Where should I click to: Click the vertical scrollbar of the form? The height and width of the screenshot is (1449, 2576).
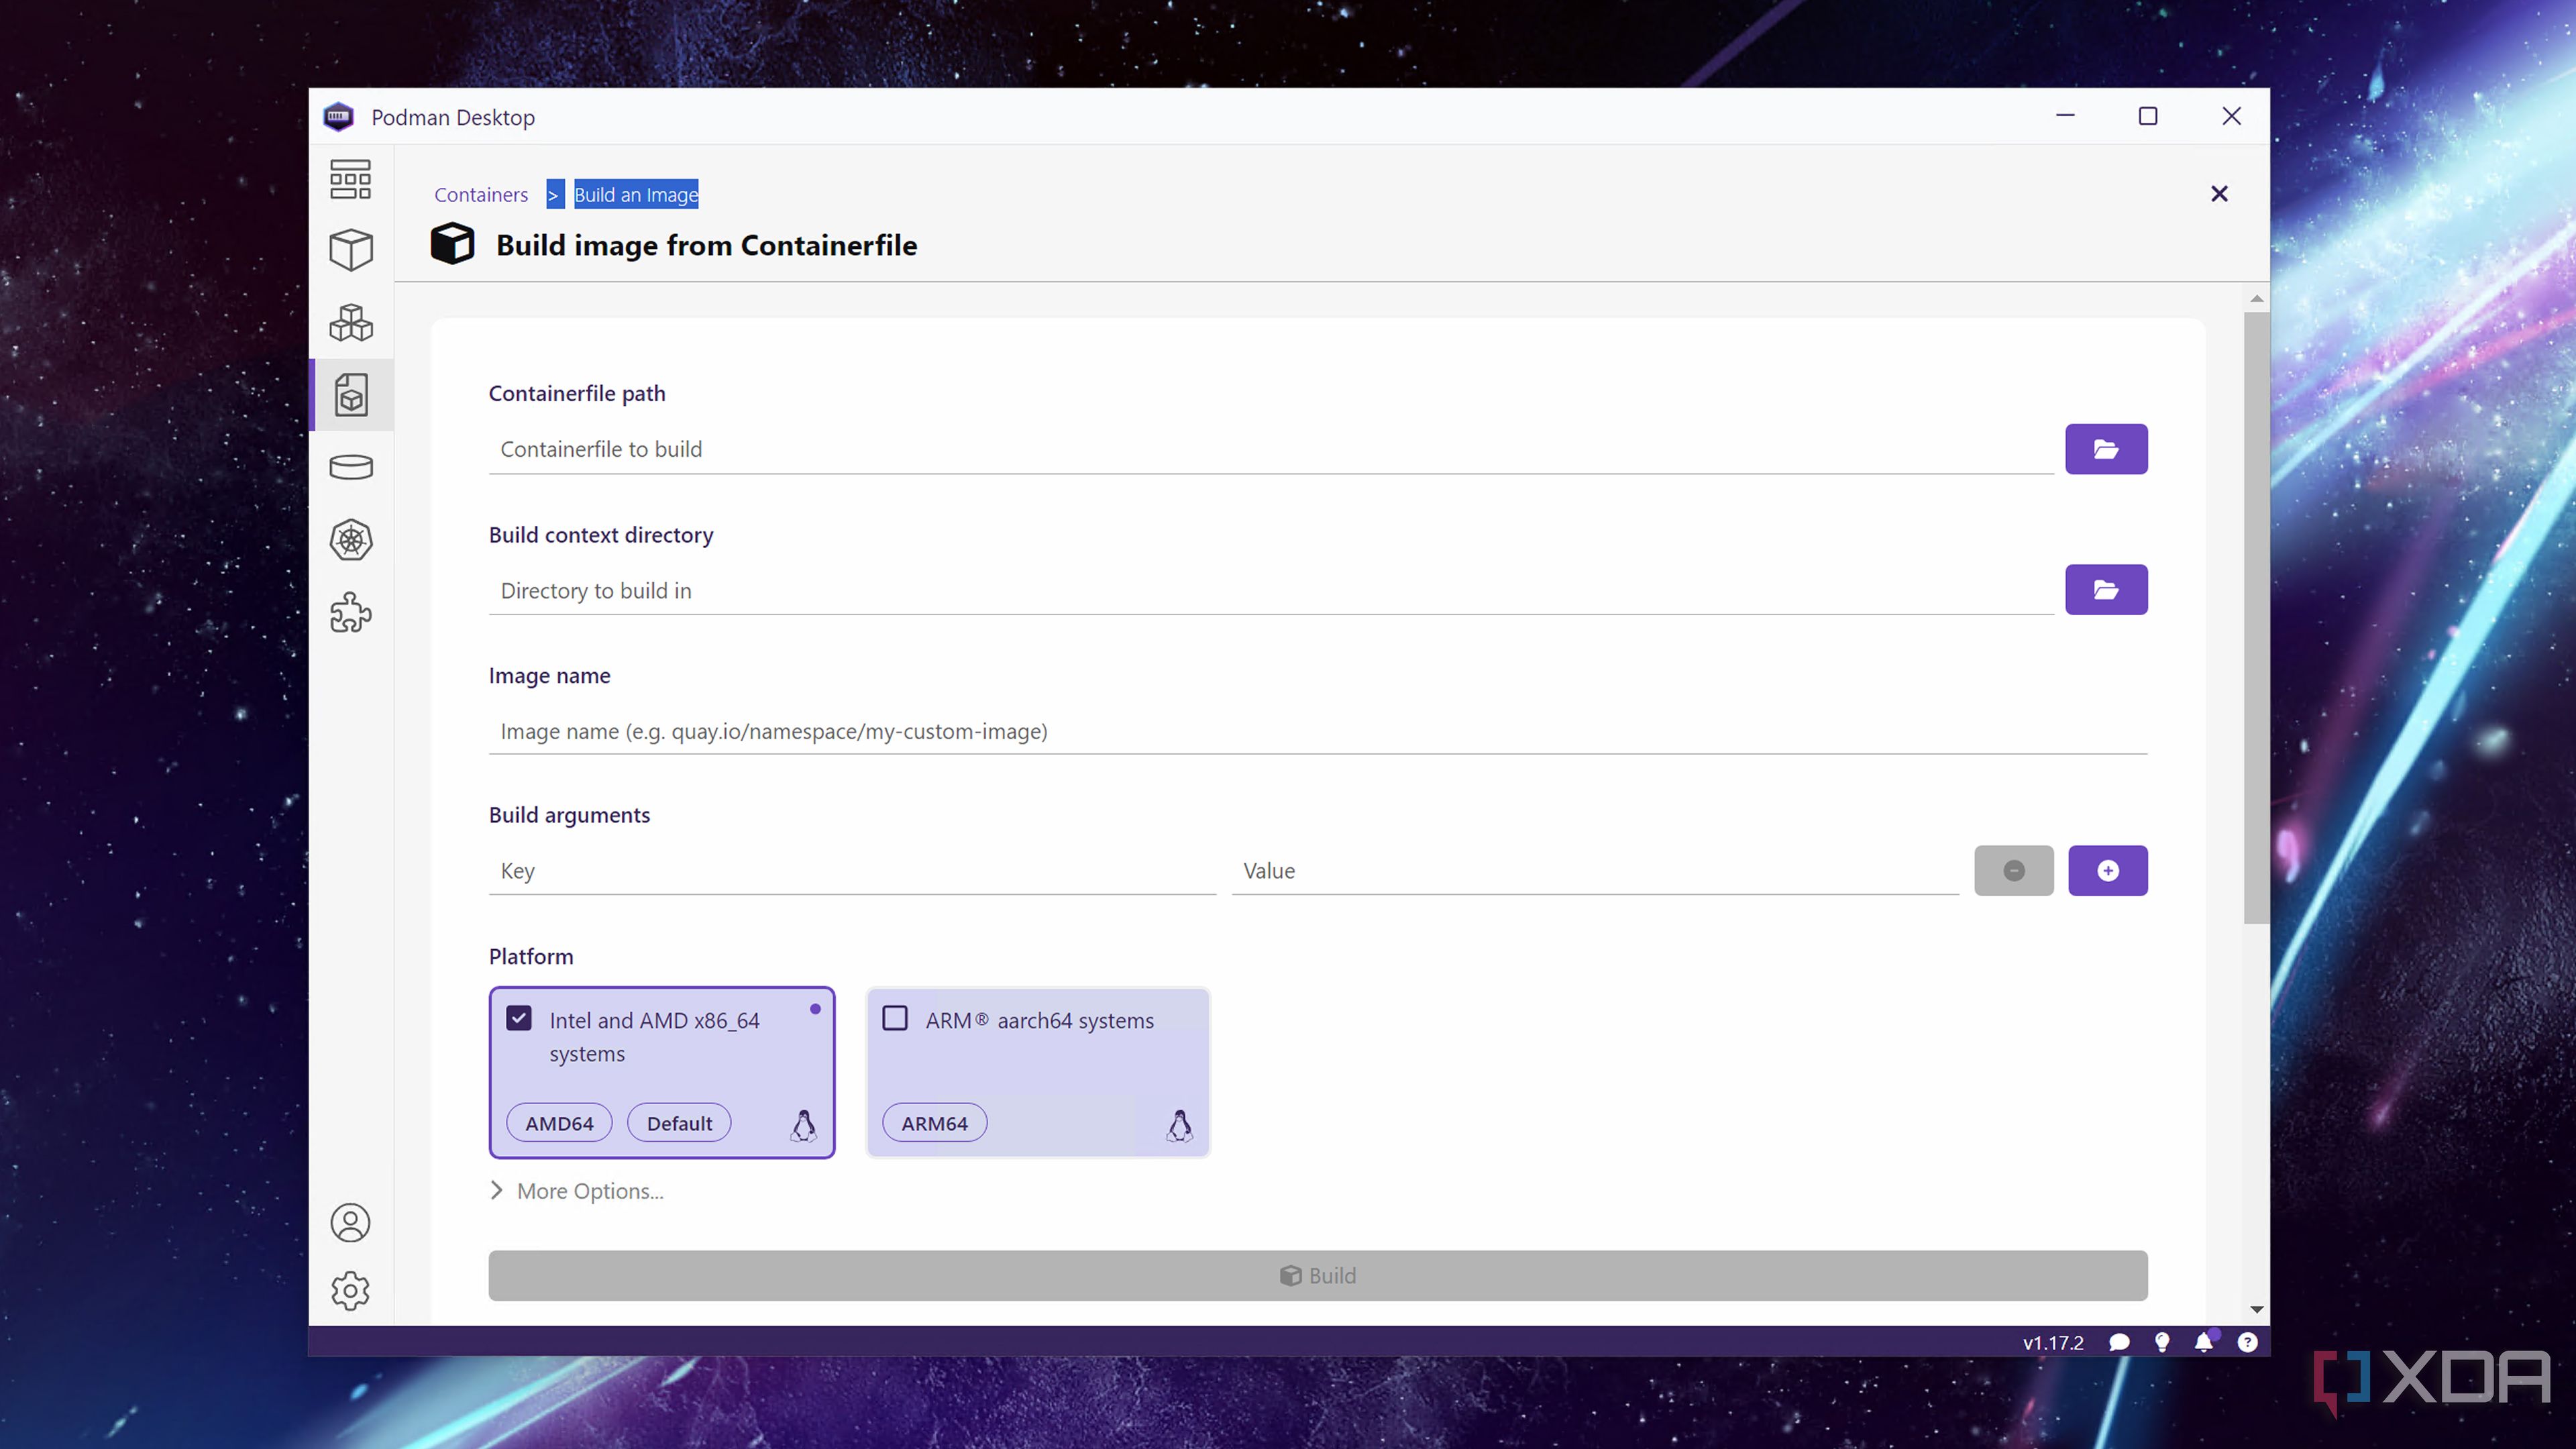pos(2256,617)
